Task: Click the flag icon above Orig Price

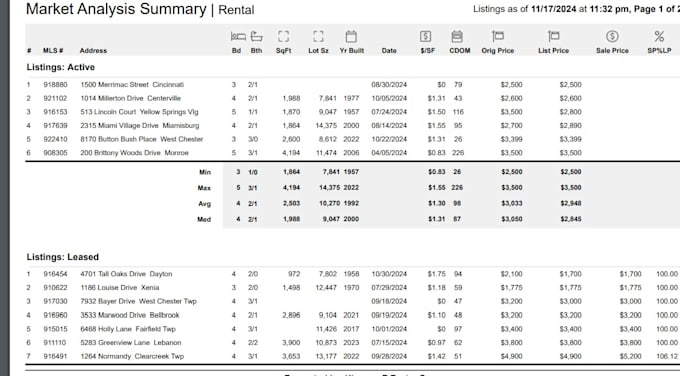Action: click(x=498, y=36)
